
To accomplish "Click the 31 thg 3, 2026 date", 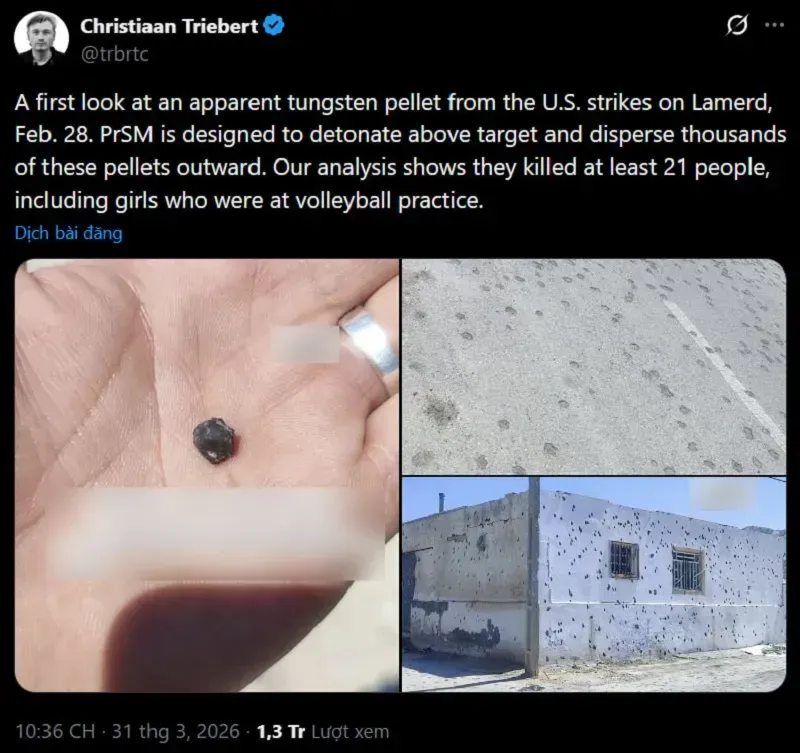I will 176,731.
